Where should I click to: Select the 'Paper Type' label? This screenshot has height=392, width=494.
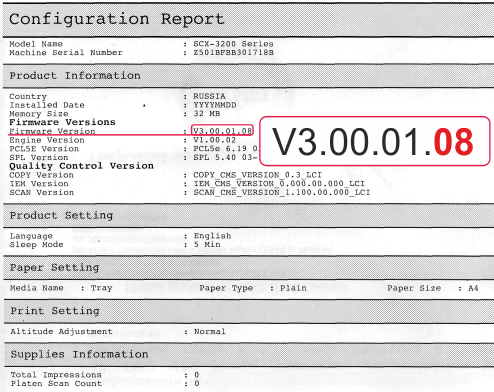[x=226, y=288]
